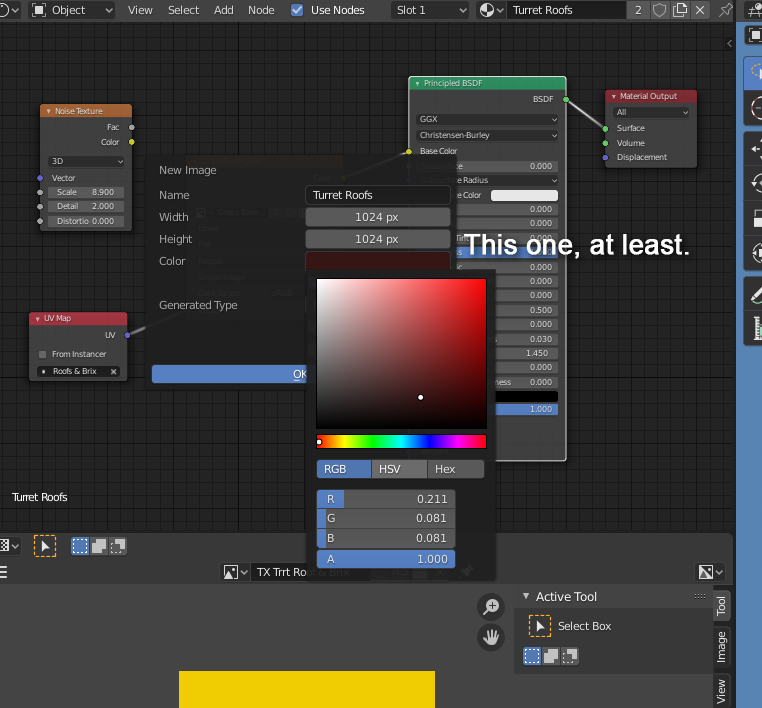Open the View menu in node editor

[140, 10]
